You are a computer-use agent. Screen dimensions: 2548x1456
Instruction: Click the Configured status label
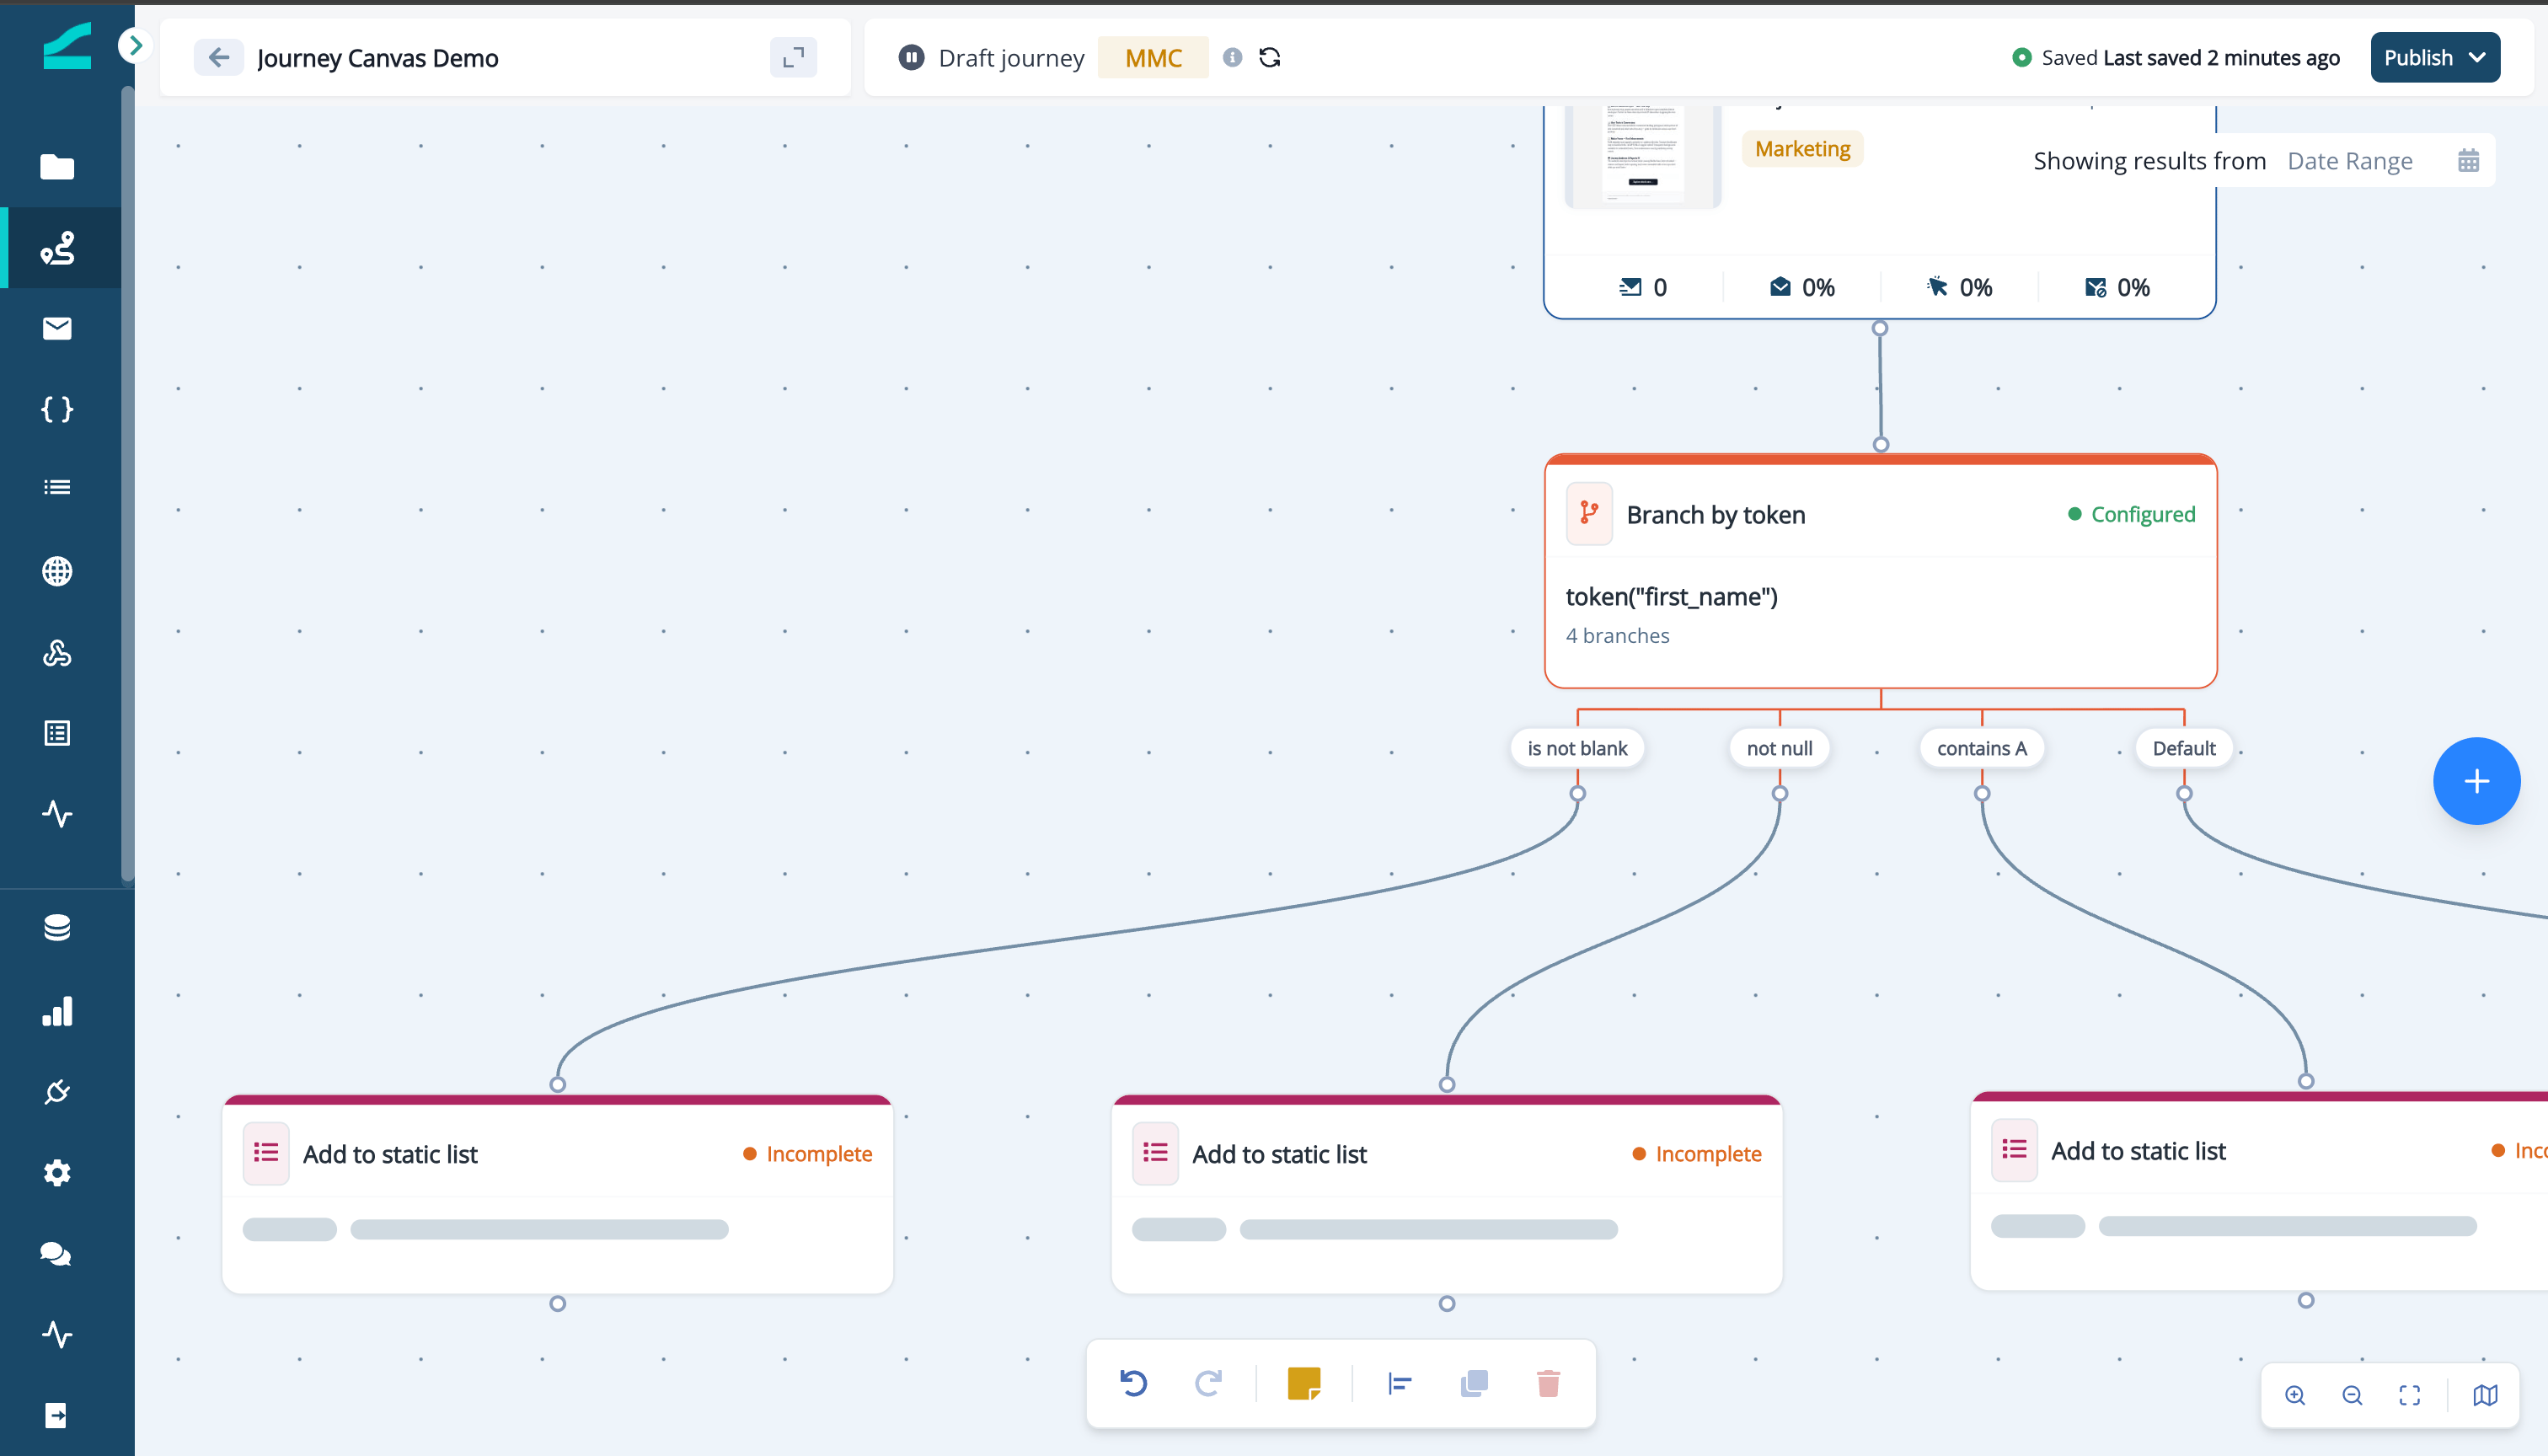[2132, 514]
